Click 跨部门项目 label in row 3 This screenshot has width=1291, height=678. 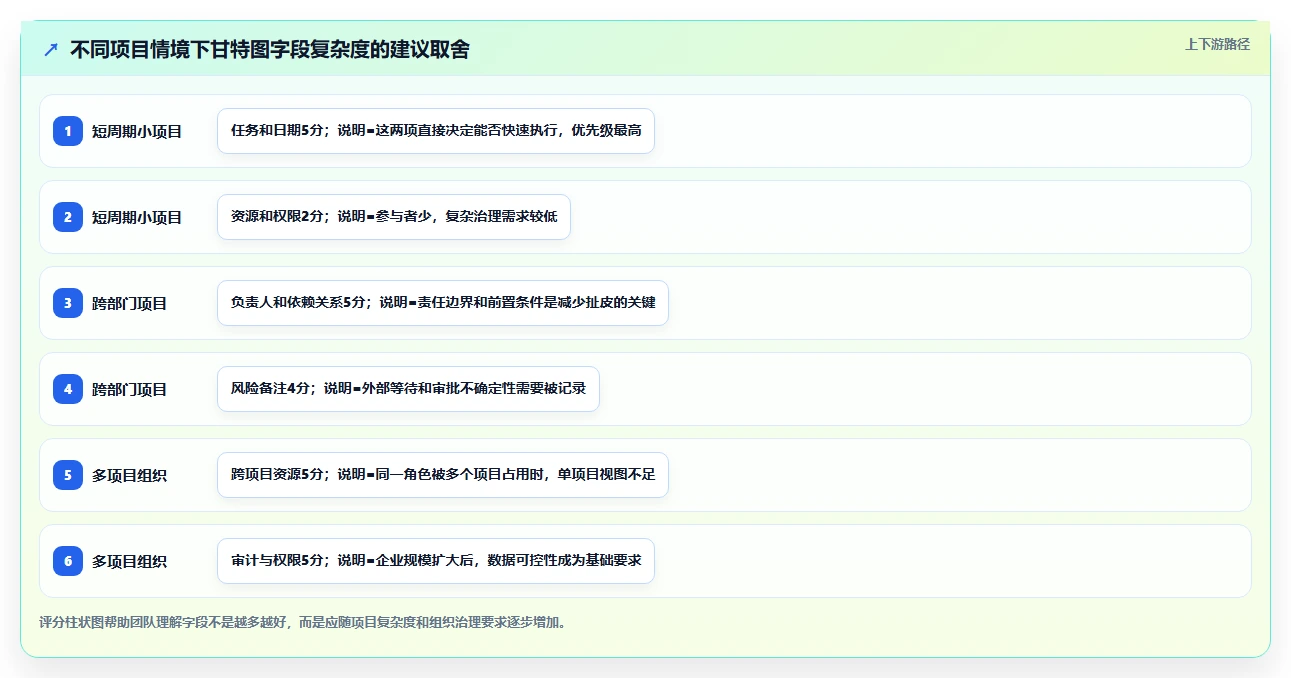[130, 303]
